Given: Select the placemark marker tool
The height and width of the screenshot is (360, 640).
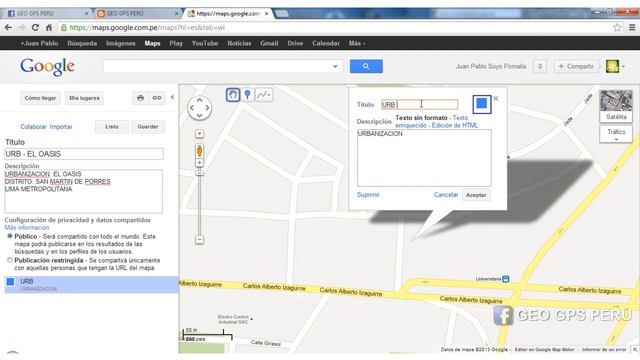Looking at the screenshot, I should (x=247, y=95).
